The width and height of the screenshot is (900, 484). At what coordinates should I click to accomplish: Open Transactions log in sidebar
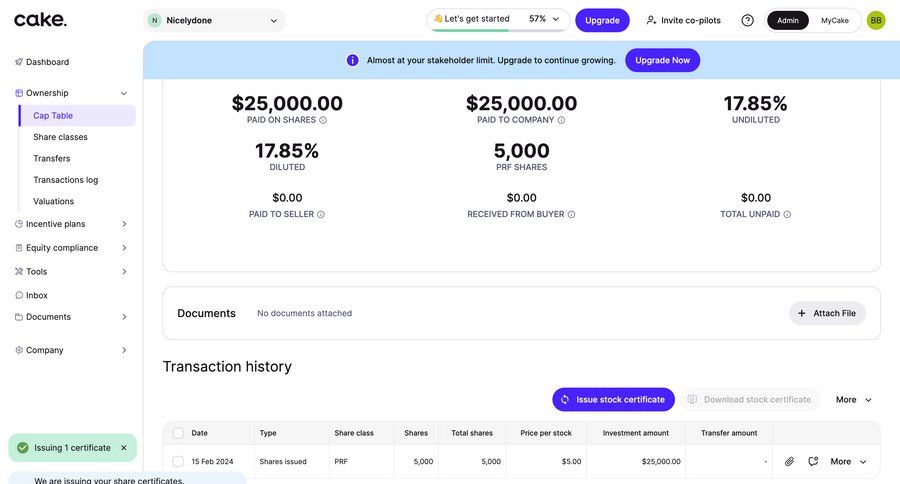pyautogui.click(x=65, y=180)
